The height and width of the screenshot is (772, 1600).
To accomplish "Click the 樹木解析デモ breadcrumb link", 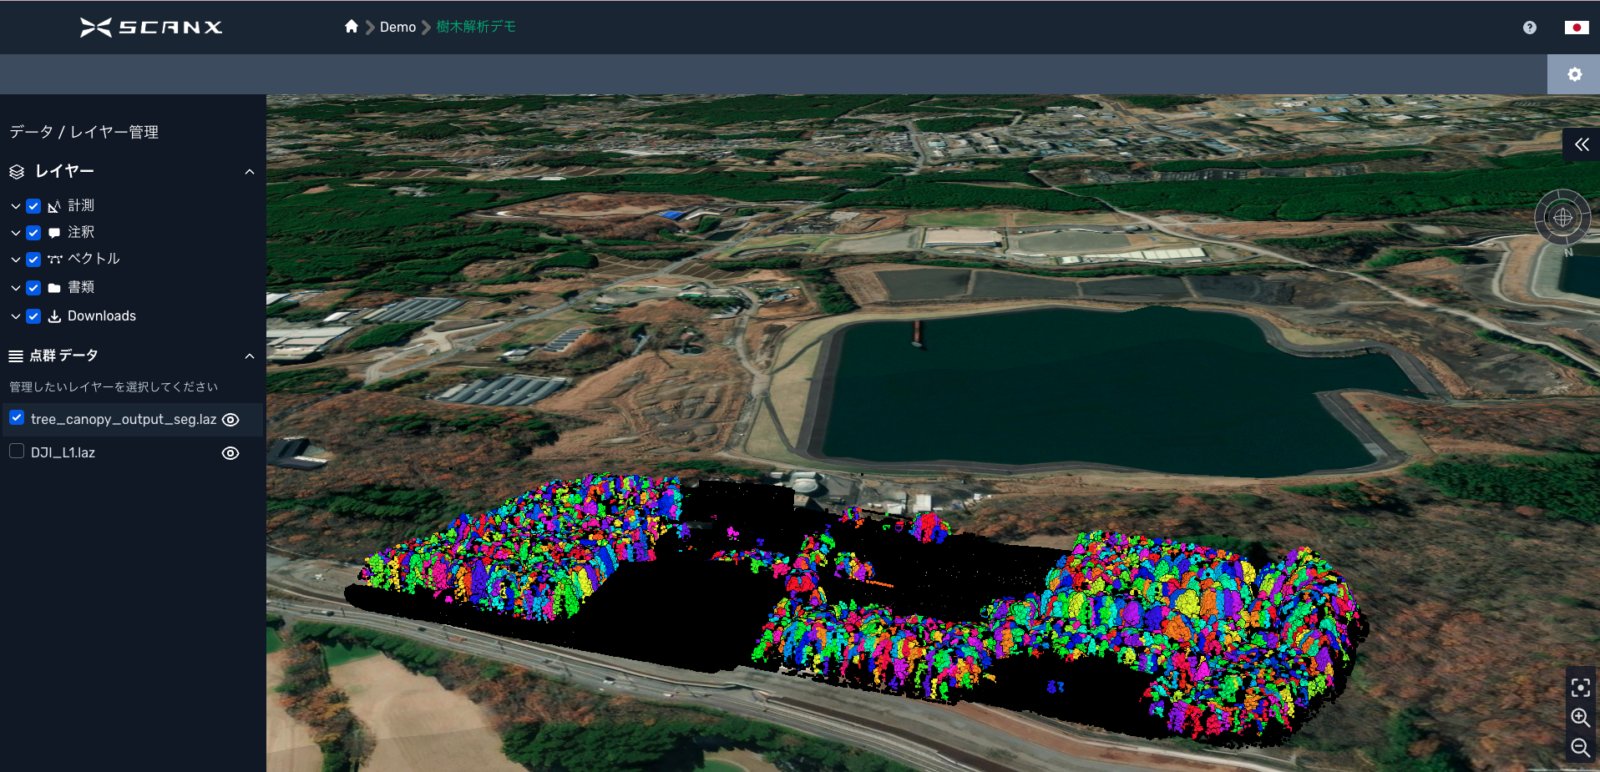I will 476,27.
